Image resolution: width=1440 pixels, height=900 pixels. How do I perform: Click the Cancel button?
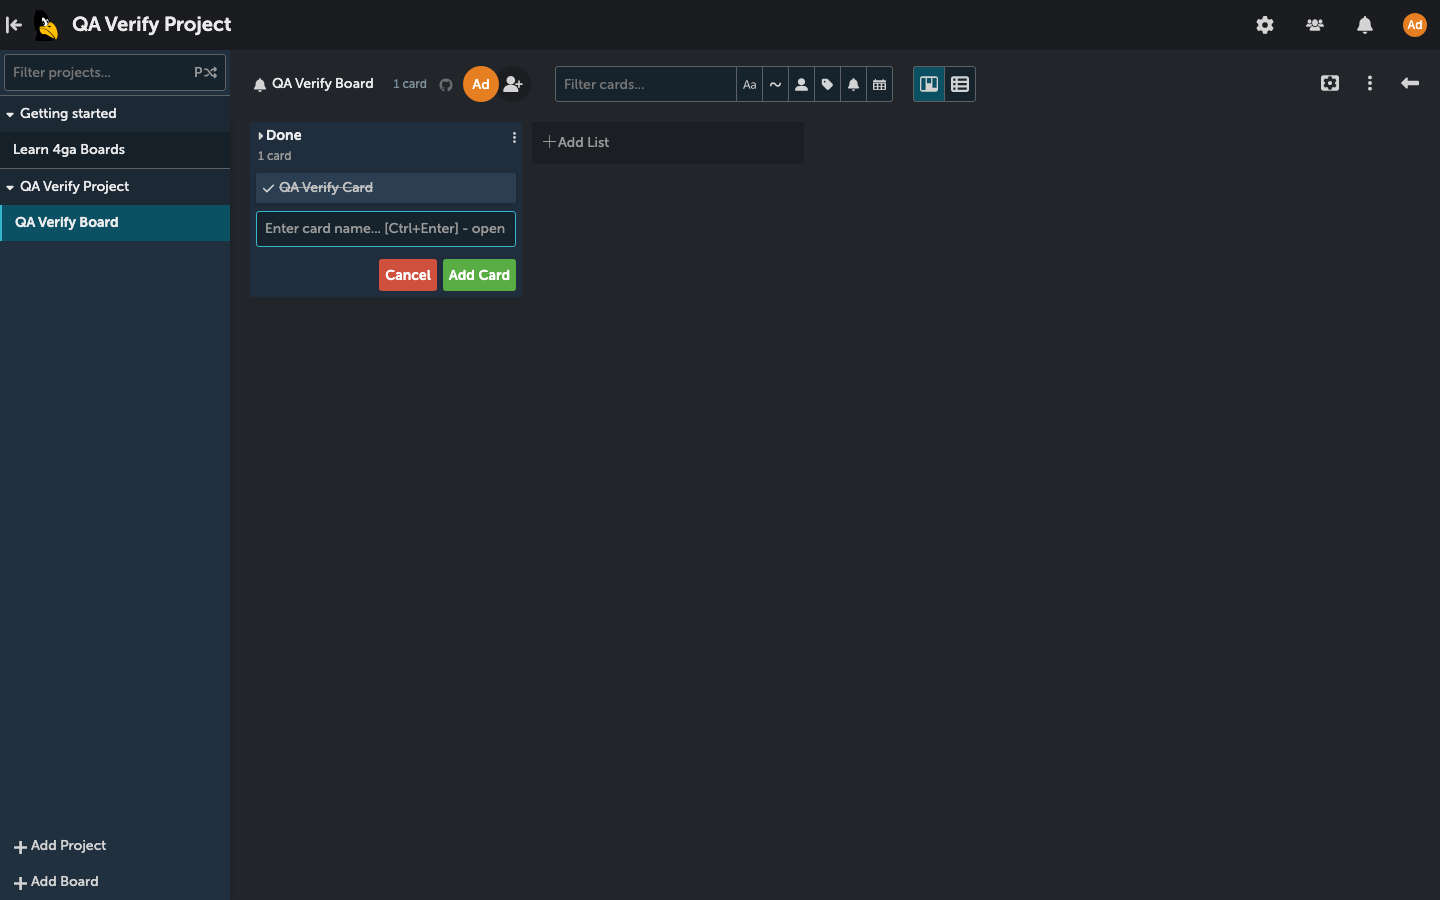[408, 275]
